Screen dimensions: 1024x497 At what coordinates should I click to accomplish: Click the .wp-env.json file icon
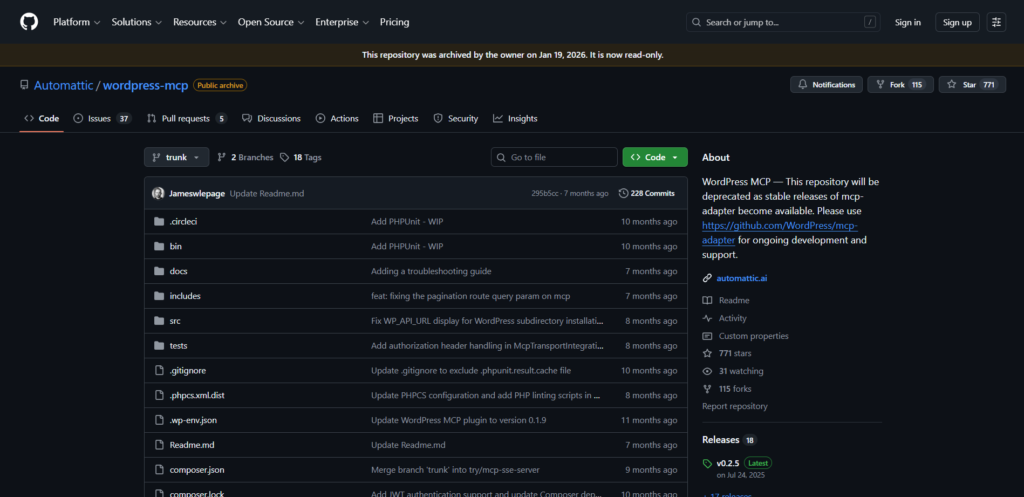159,420
